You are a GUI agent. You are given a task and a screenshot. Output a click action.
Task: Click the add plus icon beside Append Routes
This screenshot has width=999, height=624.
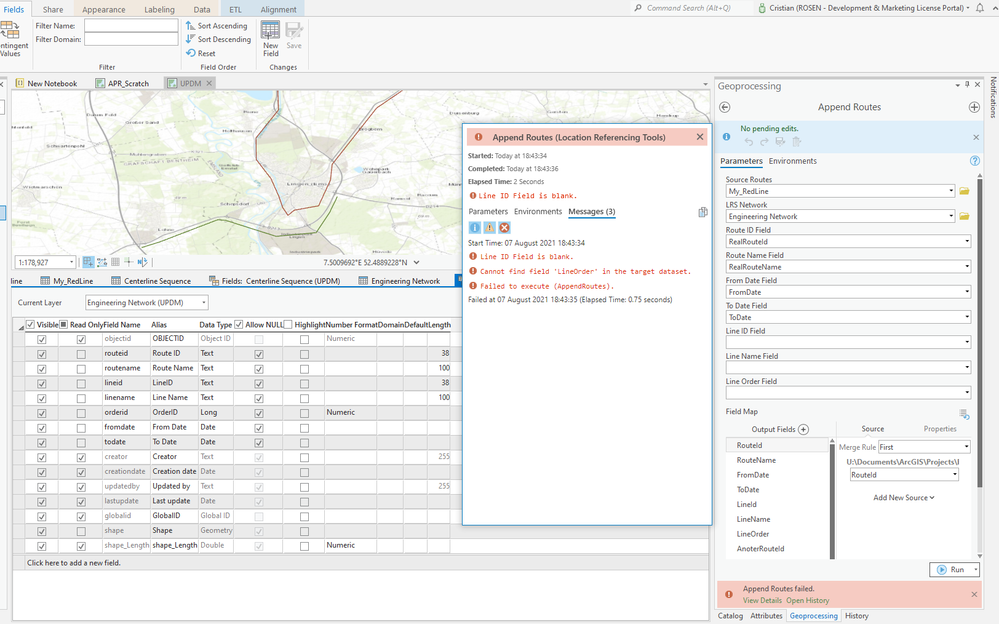click(974, 107)
